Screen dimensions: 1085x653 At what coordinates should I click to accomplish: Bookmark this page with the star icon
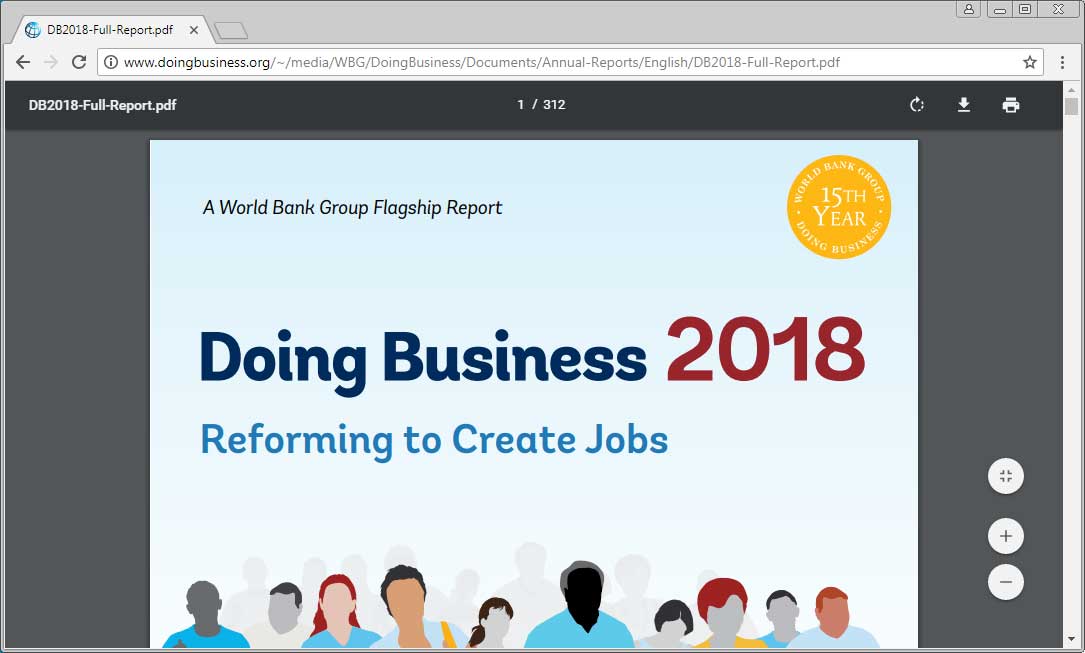tap(1030, 62)
